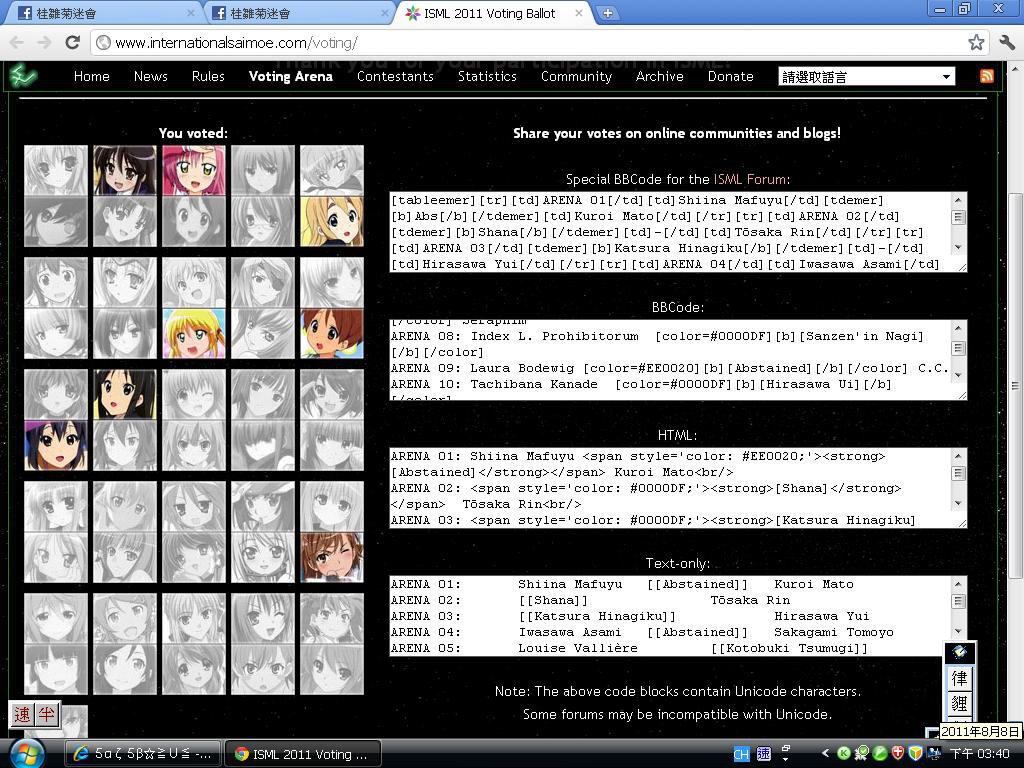Close the ISML 2011 Voting Ballot tab
1024x768 pixels.
[x=579, y=13]
